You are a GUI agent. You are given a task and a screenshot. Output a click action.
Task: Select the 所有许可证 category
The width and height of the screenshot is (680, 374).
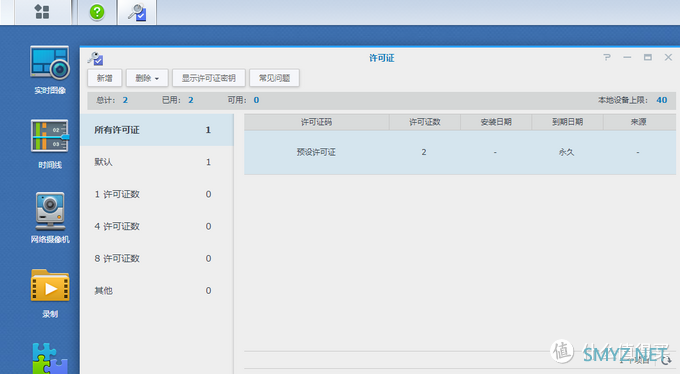[157, 130]
